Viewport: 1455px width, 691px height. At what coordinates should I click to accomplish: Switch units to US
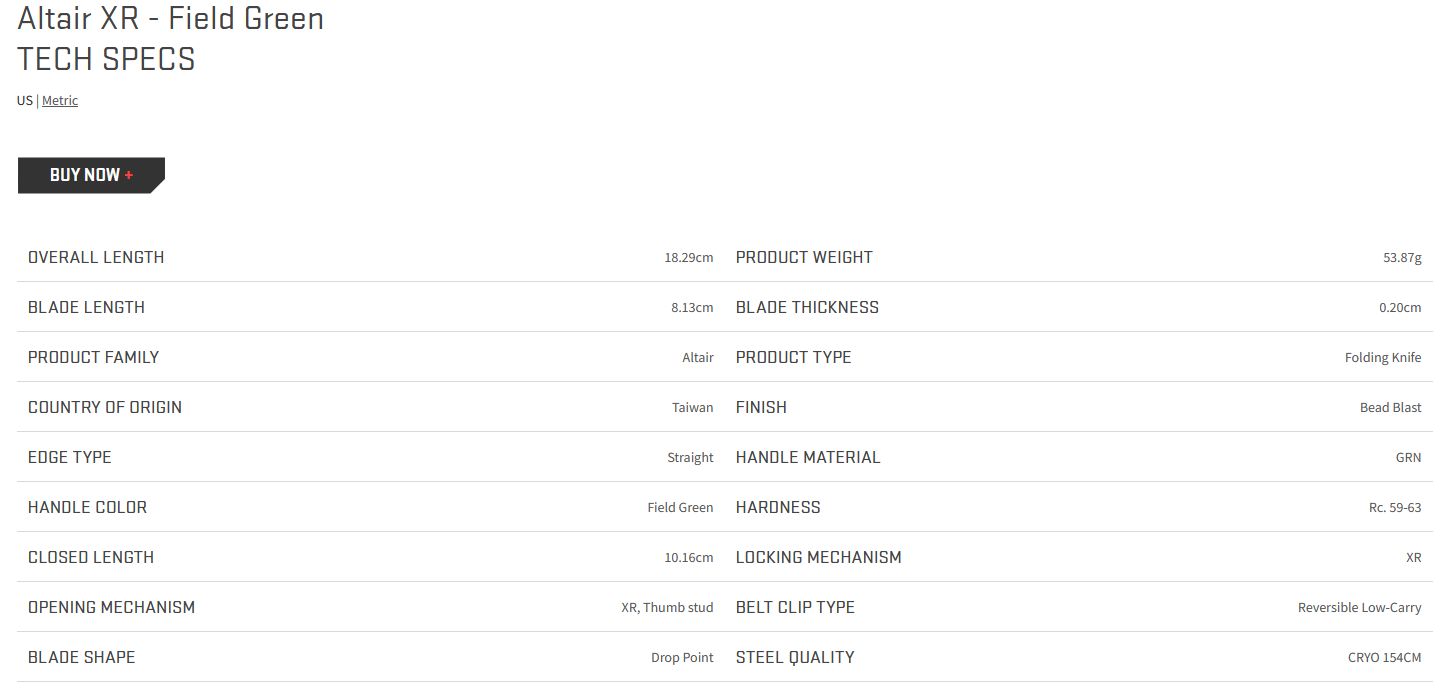(25, 100)
